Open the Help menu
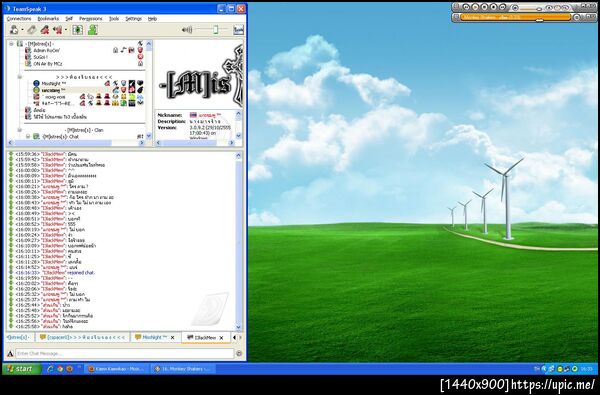The width and height of the screenshot is (600, 395). [152, 18]
